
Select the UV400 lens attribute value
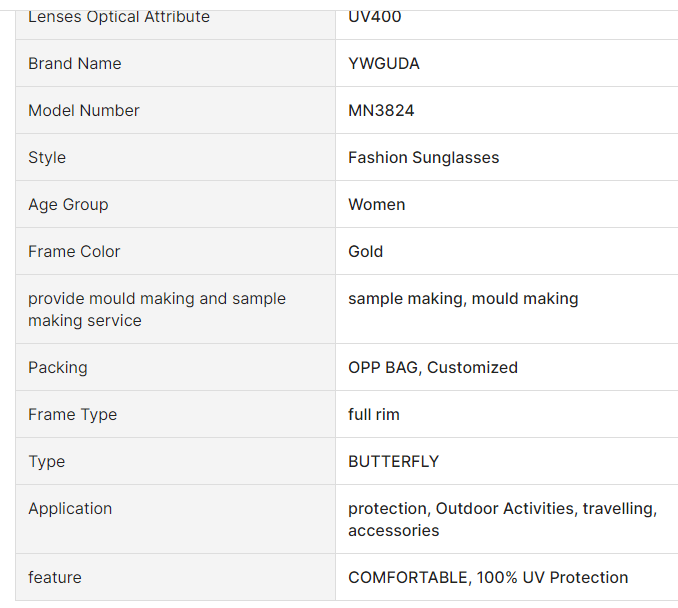point(375,17)
